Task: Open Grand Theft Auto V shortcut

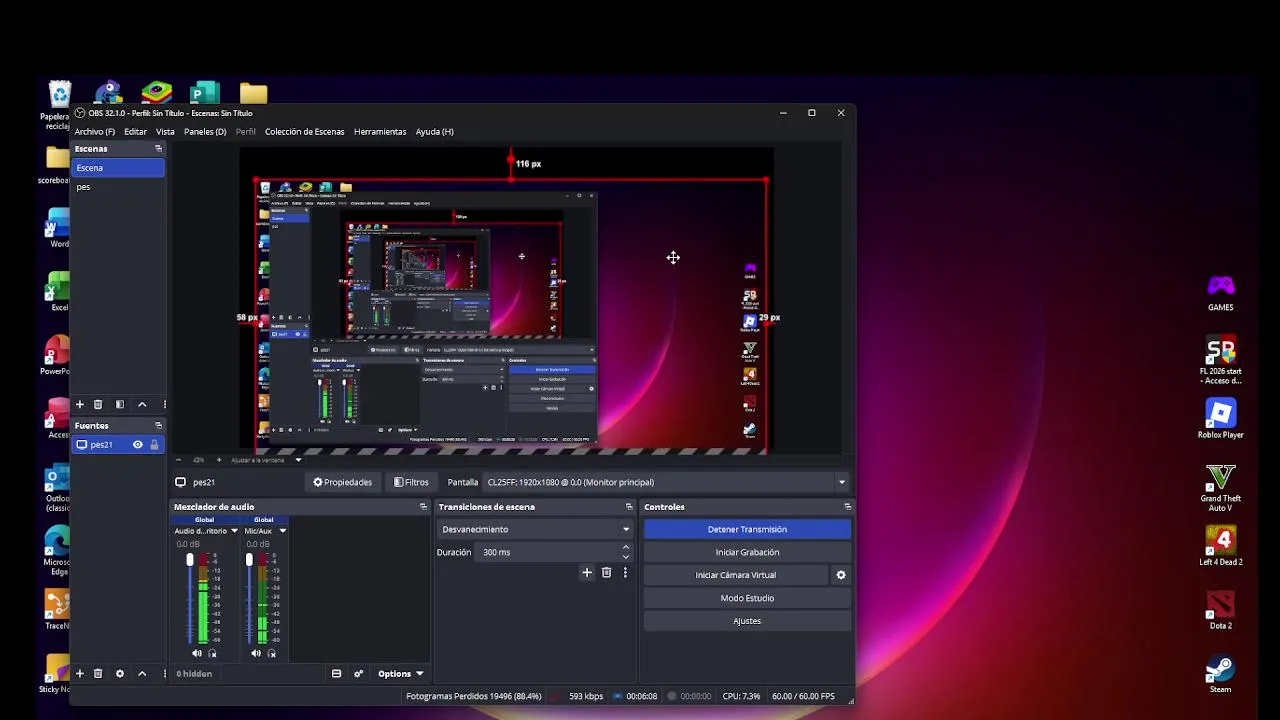Action: [1220, 486]
